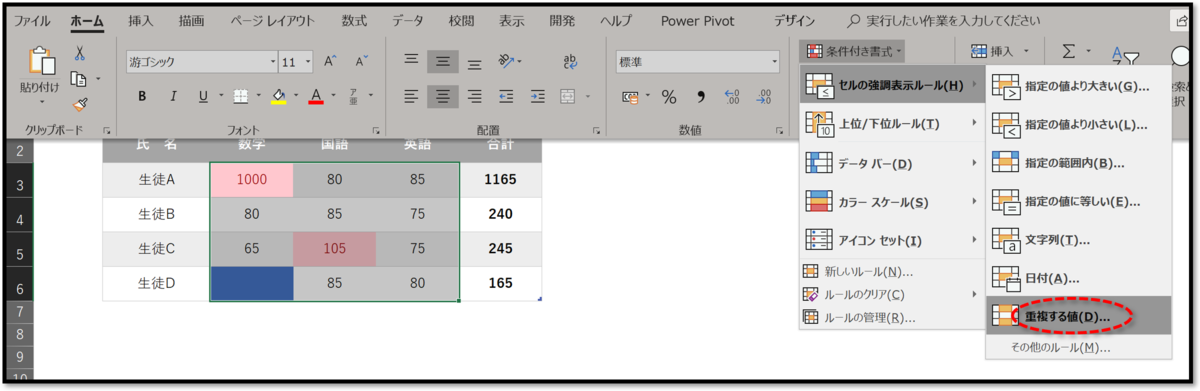Open 上位/下位ルール submenu

point(892,124)
